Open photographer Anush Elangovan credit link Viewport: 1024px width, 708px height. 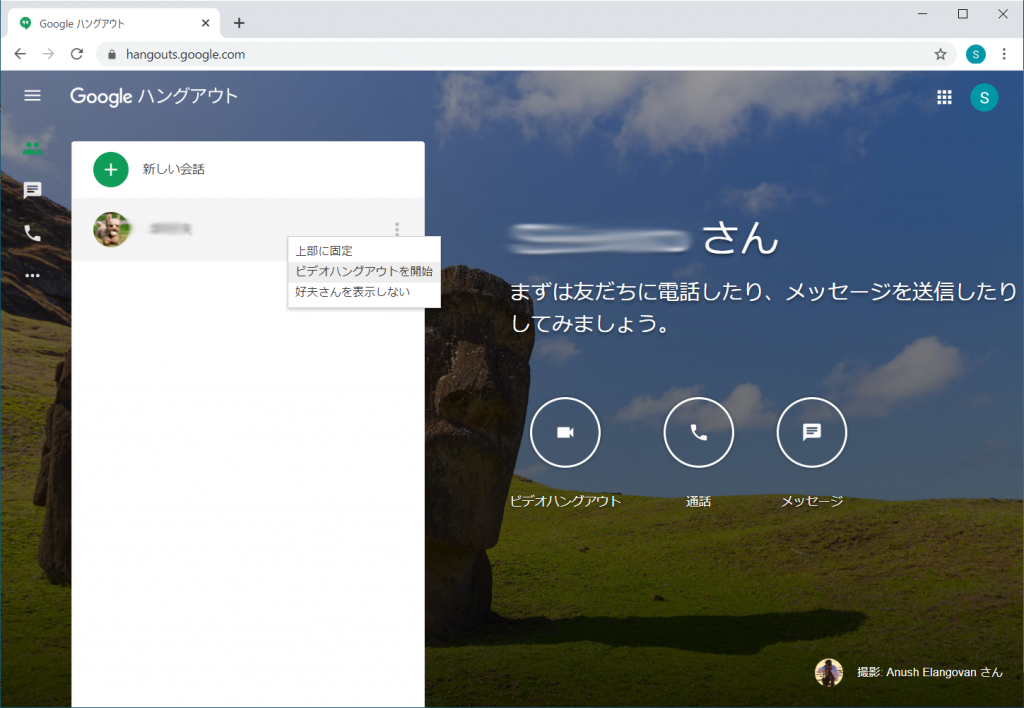pos(929,672)
